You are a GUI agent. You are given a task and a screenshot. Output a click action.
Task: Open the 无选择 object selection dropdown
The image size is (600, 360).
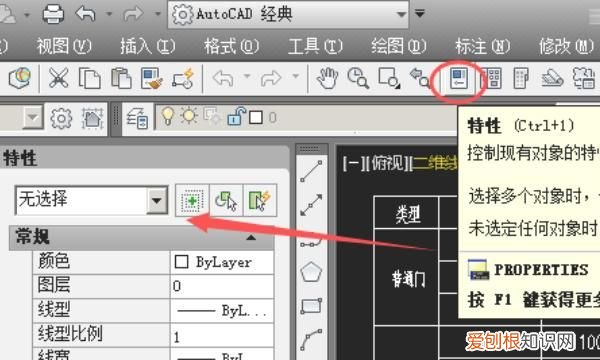click(x=157, y=200)
